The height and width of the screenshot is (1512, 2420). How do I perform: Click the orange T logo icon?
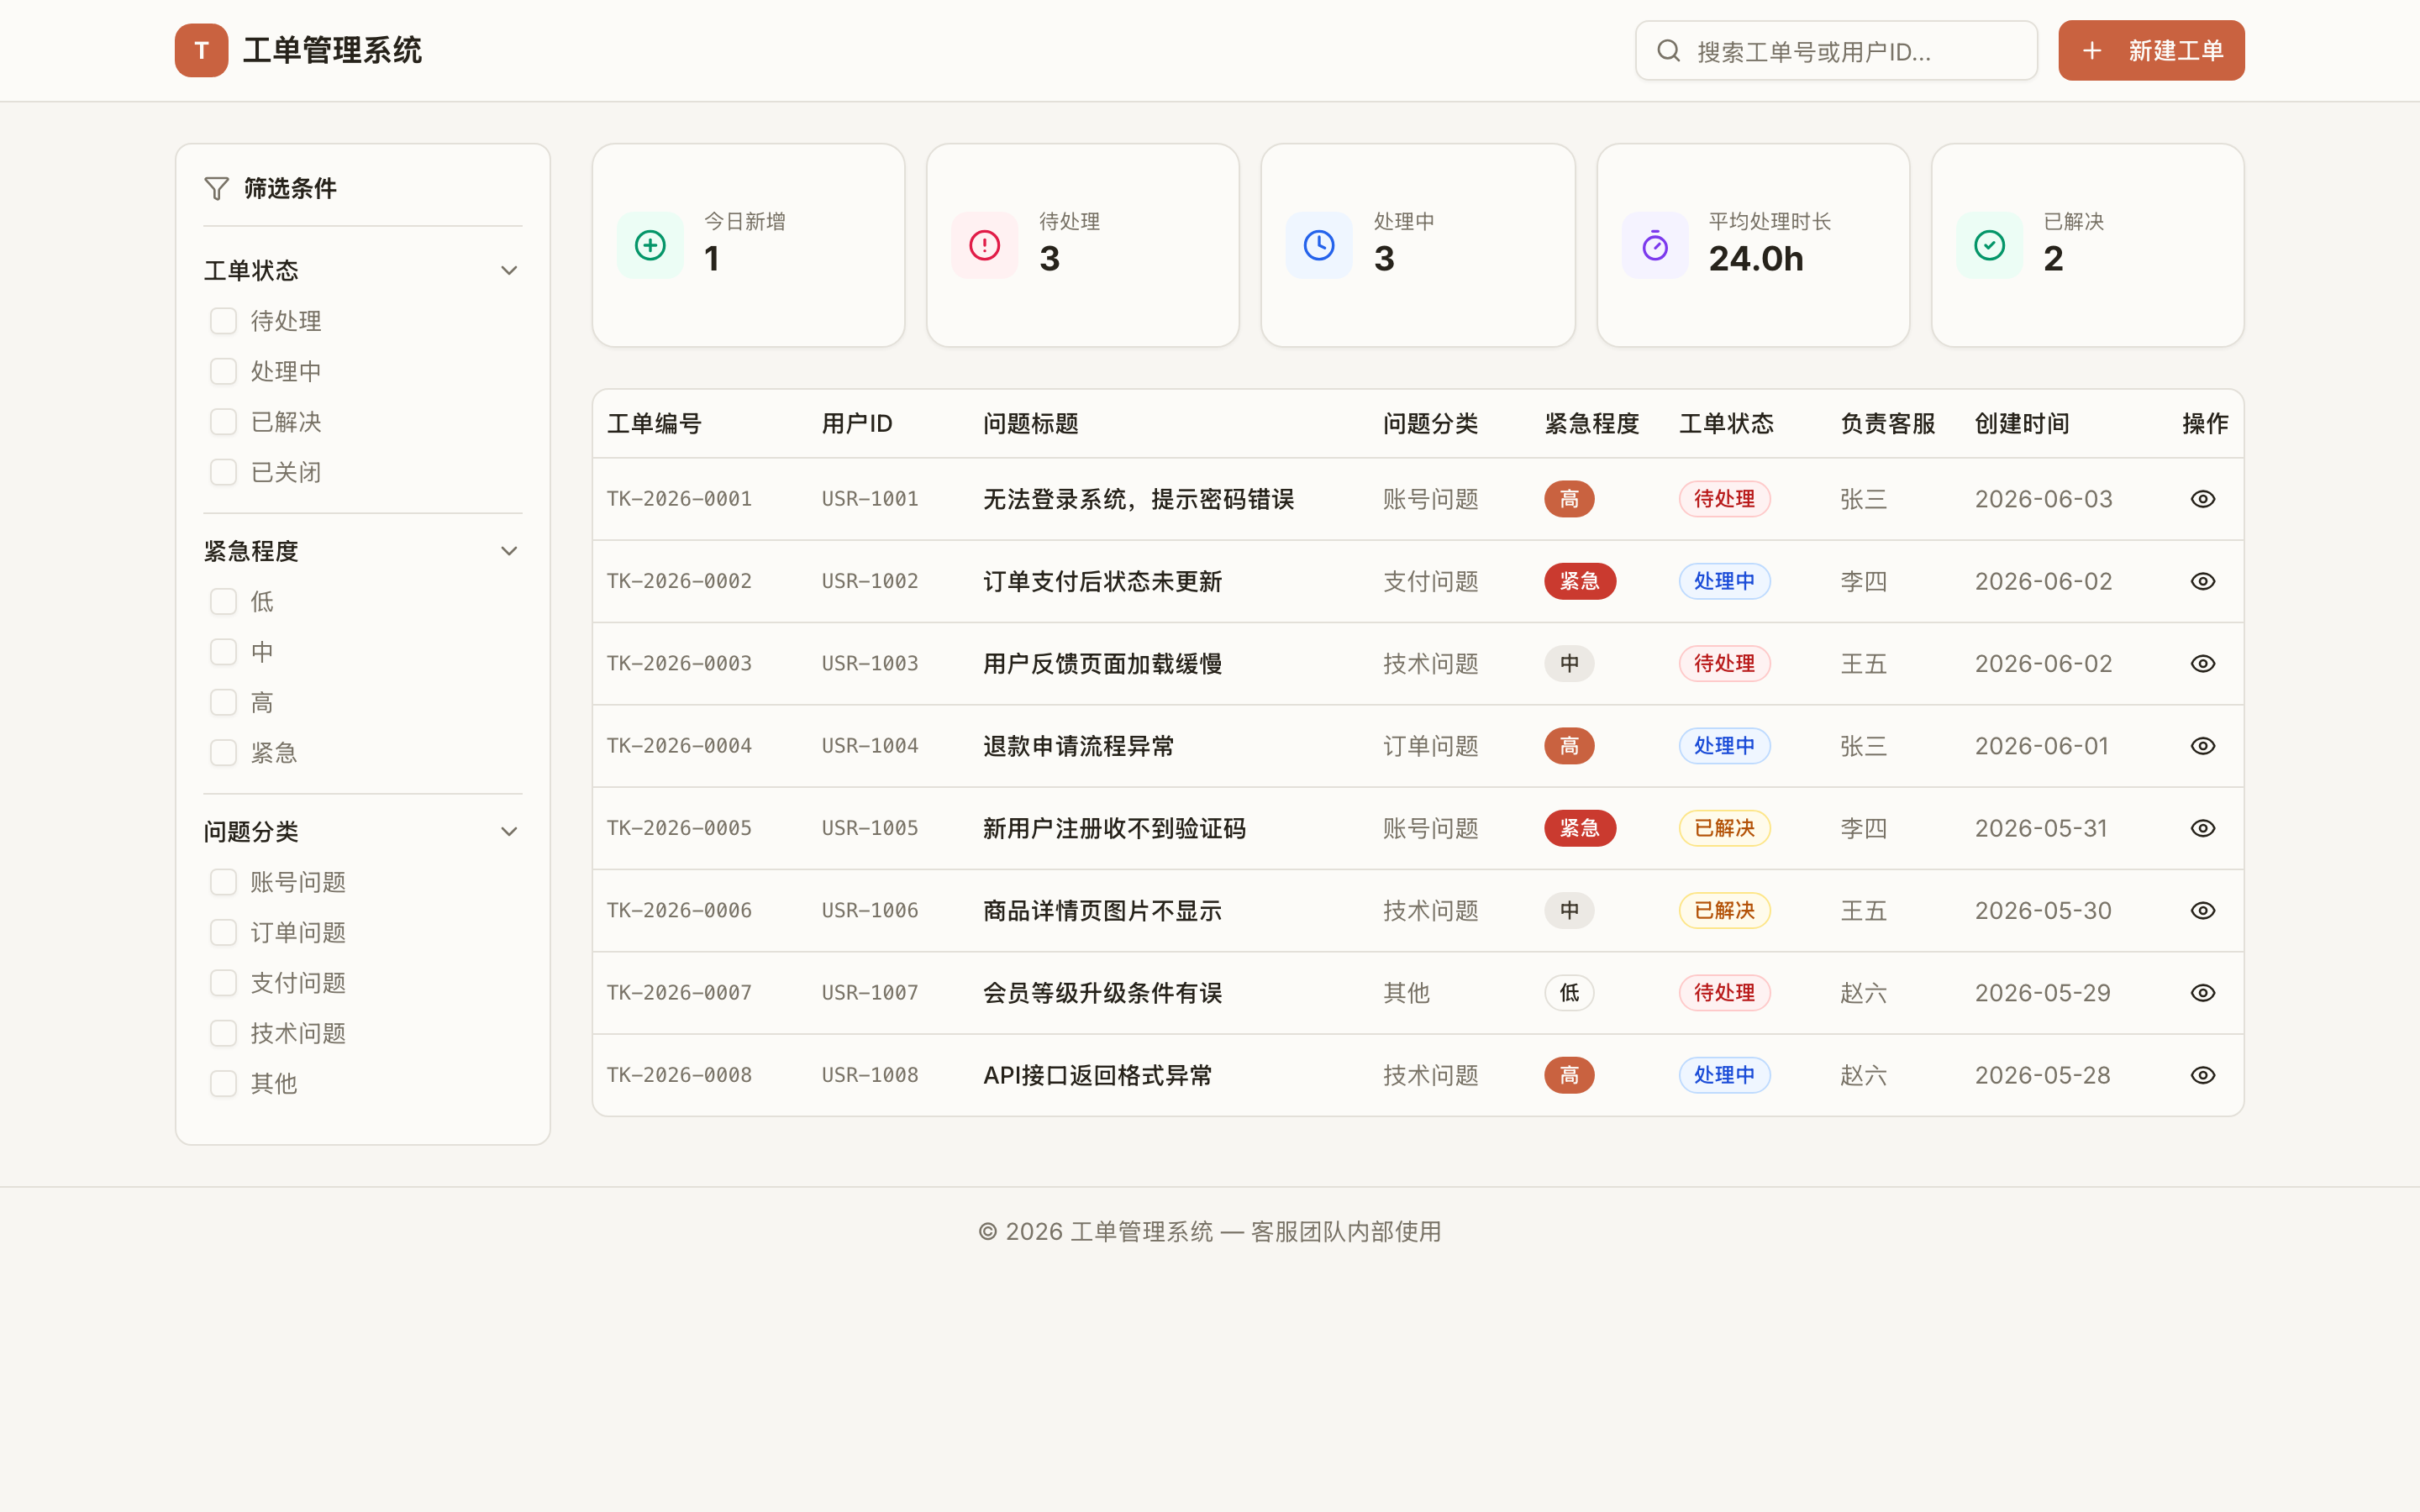pyautogui.click(x=201, y=50)
